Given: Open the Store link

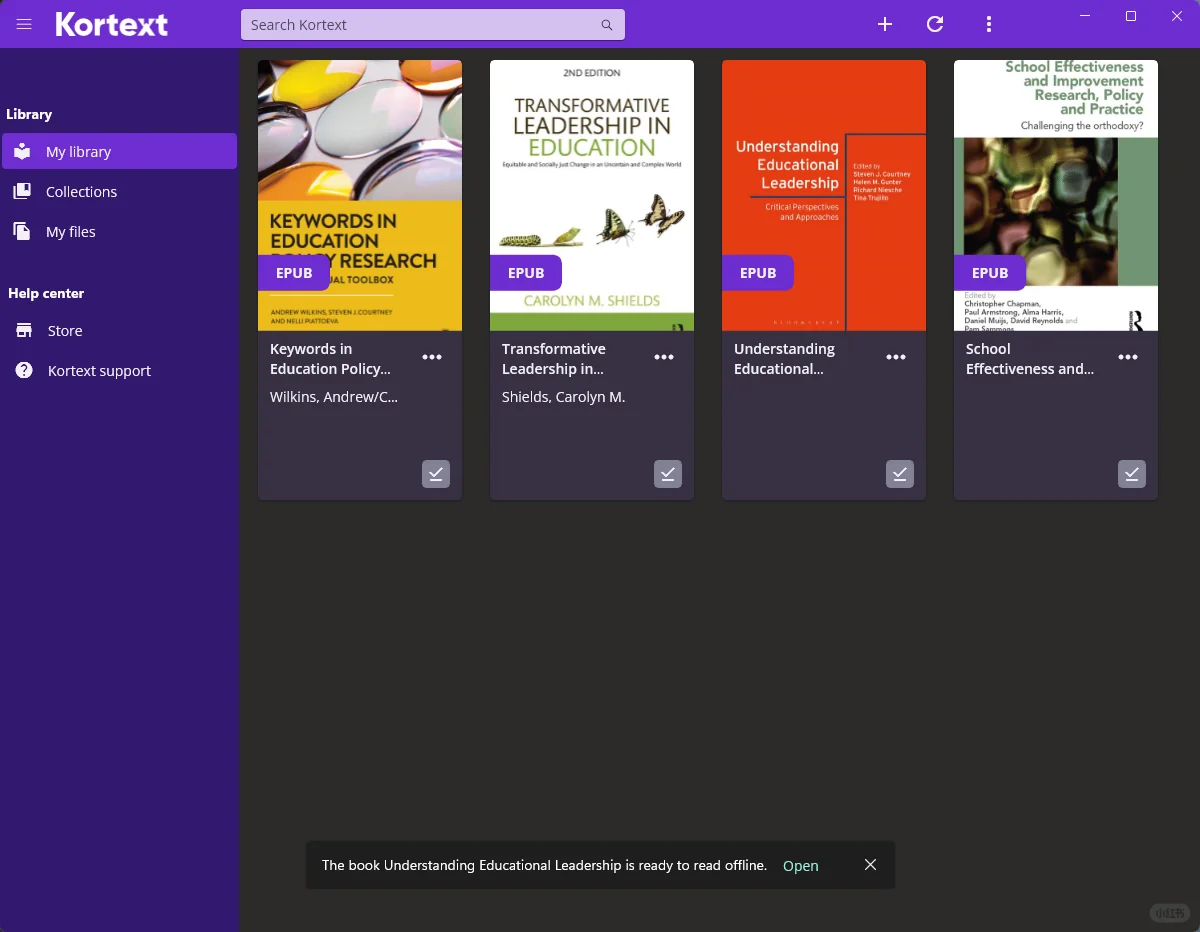Looking at the screenshot, I should [x=119, y=330].
